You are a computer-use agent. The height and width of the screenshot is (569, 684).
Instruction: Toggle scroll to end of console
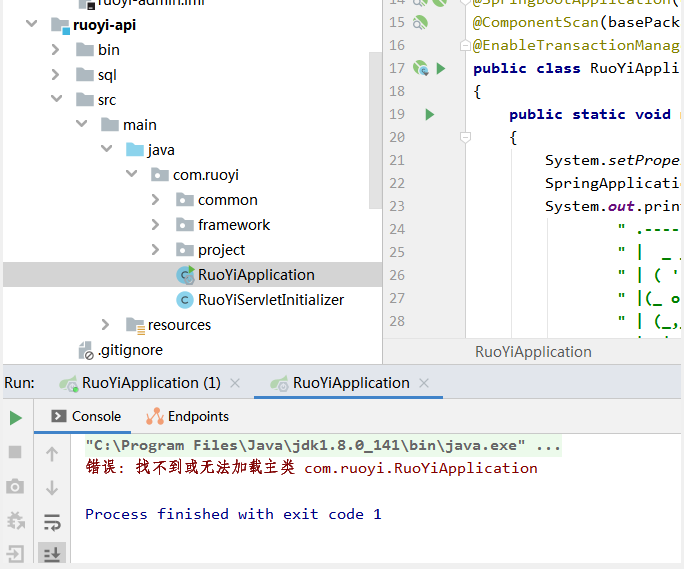[x=52, y=554]
